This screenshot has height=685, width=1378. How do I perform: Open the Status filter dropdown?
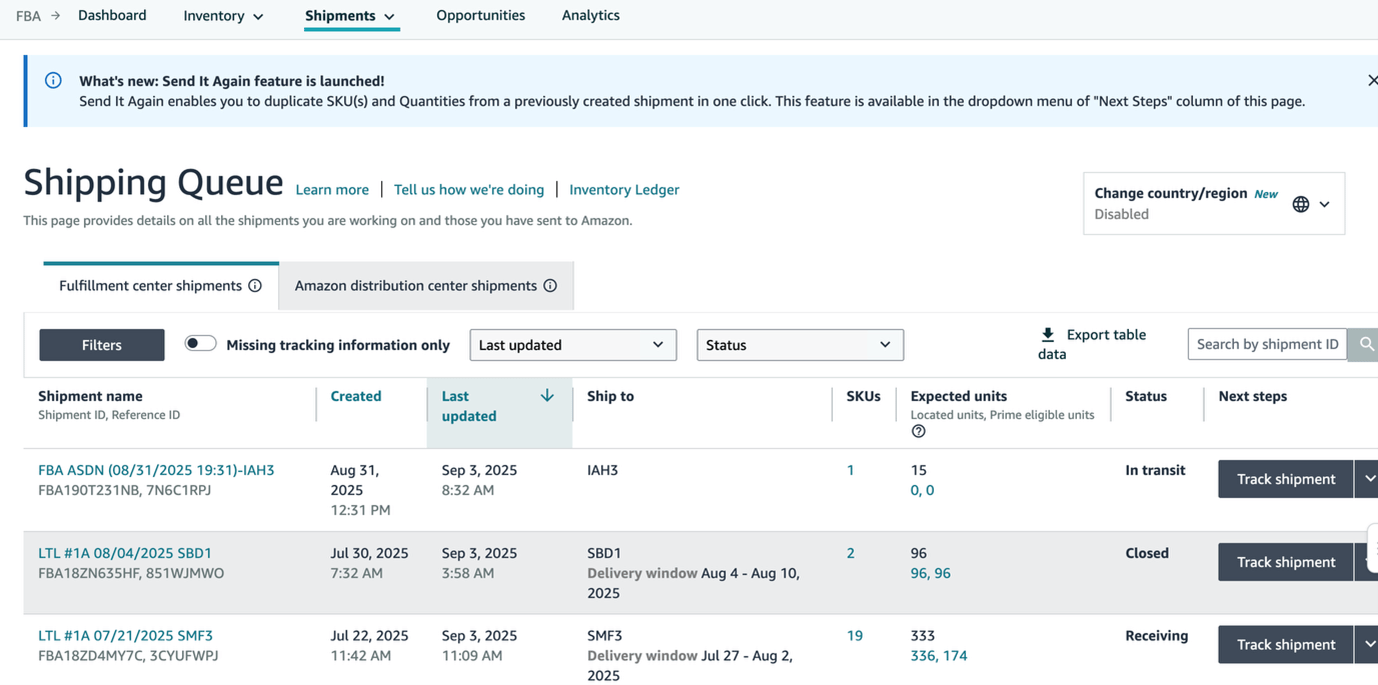click(x=799, y=345)
